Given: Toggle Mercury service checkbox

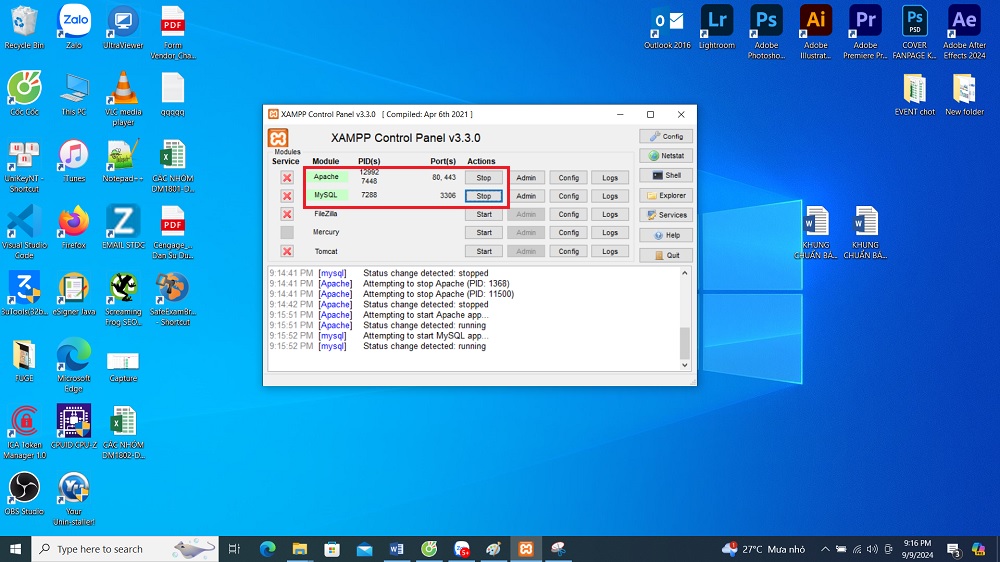Looking at the screenshot, I should (287, 232).
